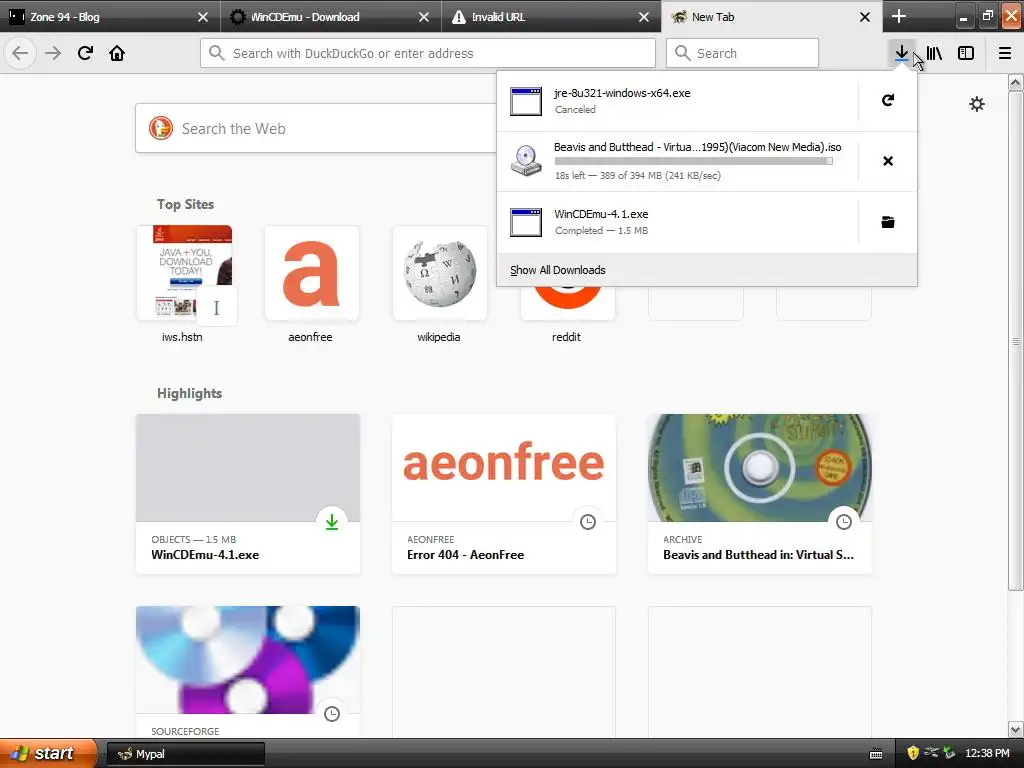Reload the current page
Viewport: 1024px width, 768px height.
pyautogui.click(x=85, y=53)
